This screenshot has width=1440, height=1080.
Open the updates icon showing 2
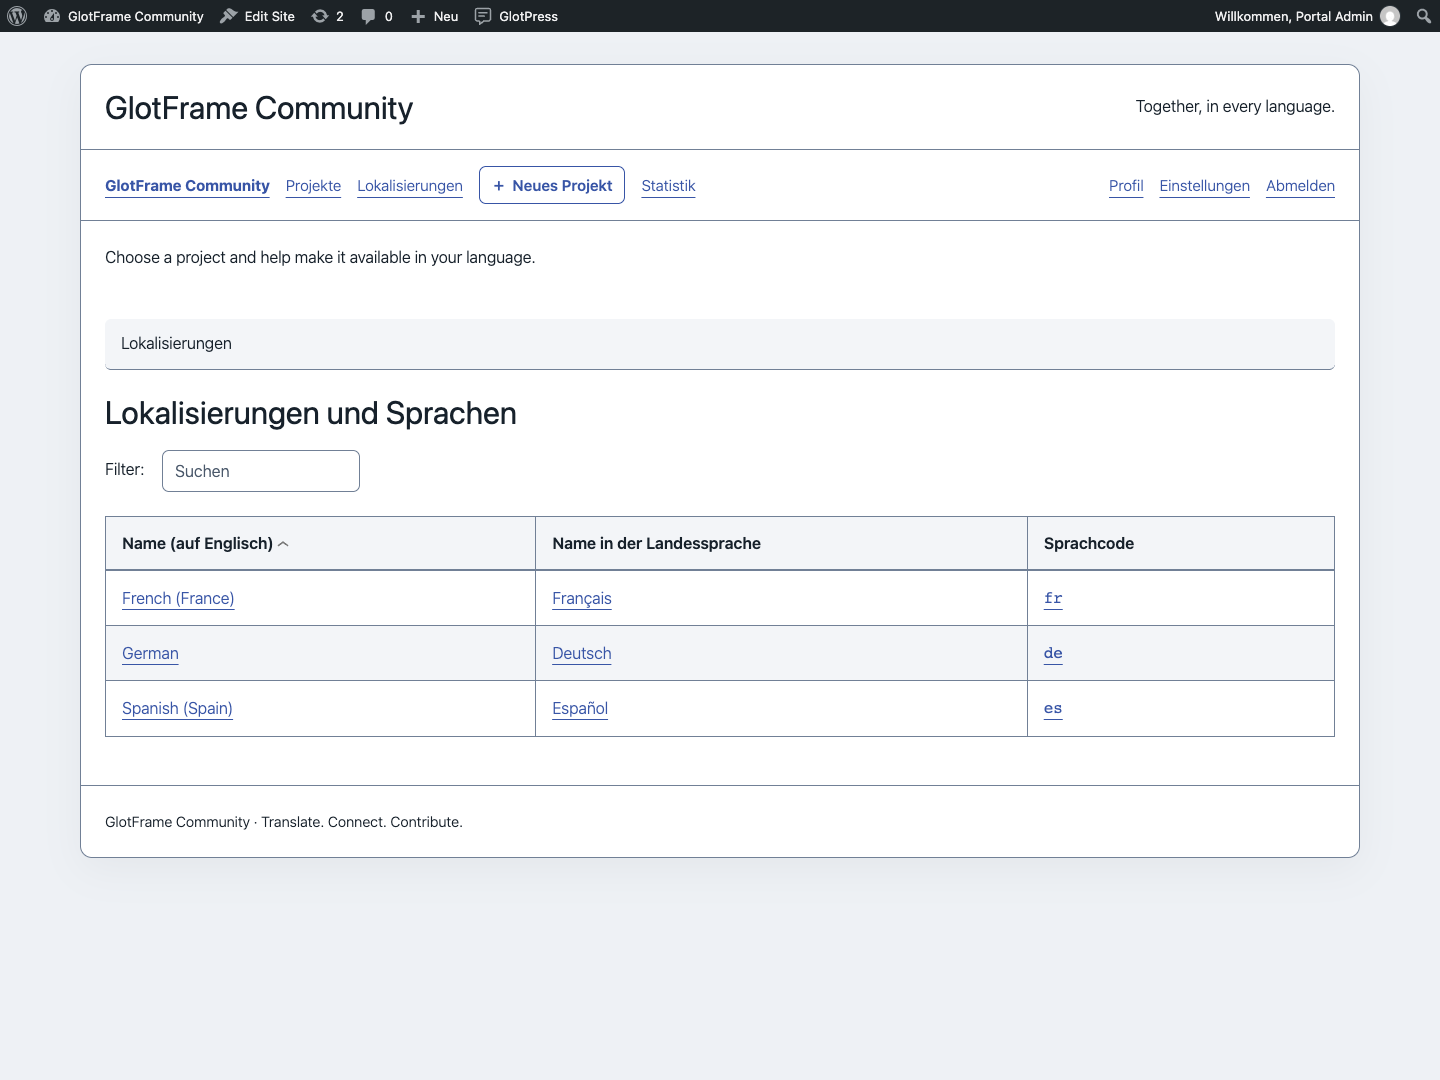320,16
